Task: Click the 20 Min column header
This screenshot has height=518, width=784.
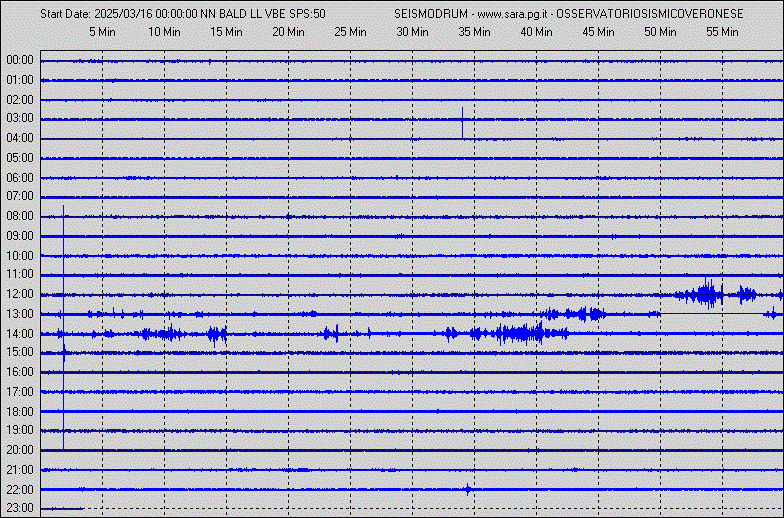Action: click(x=288, y=32)
